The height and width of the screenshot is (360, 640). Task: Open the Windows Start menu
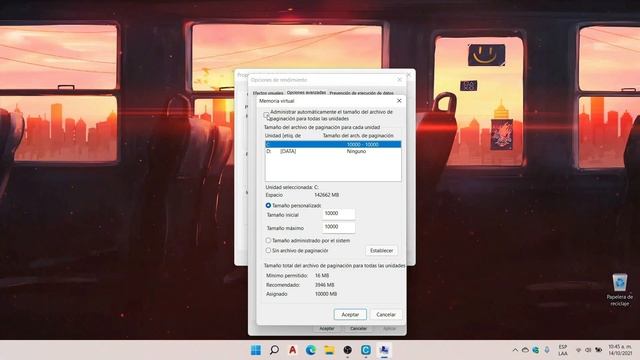pos(256,350)
